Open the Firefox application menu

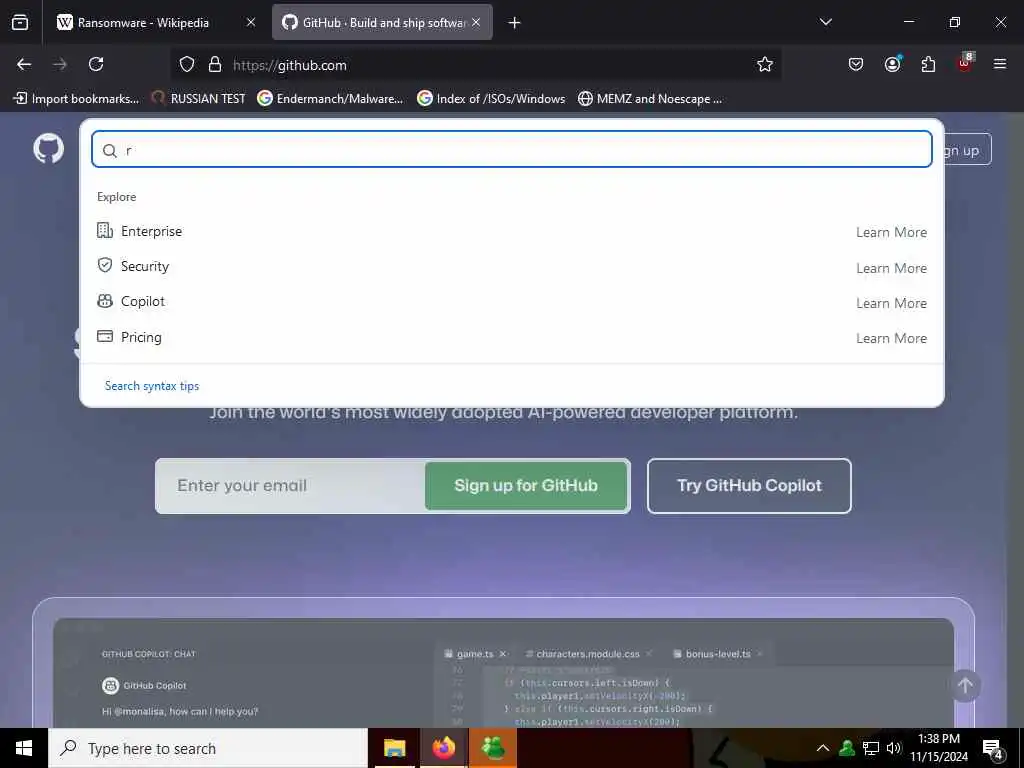pyautogui.click(x=1000, y=64)
